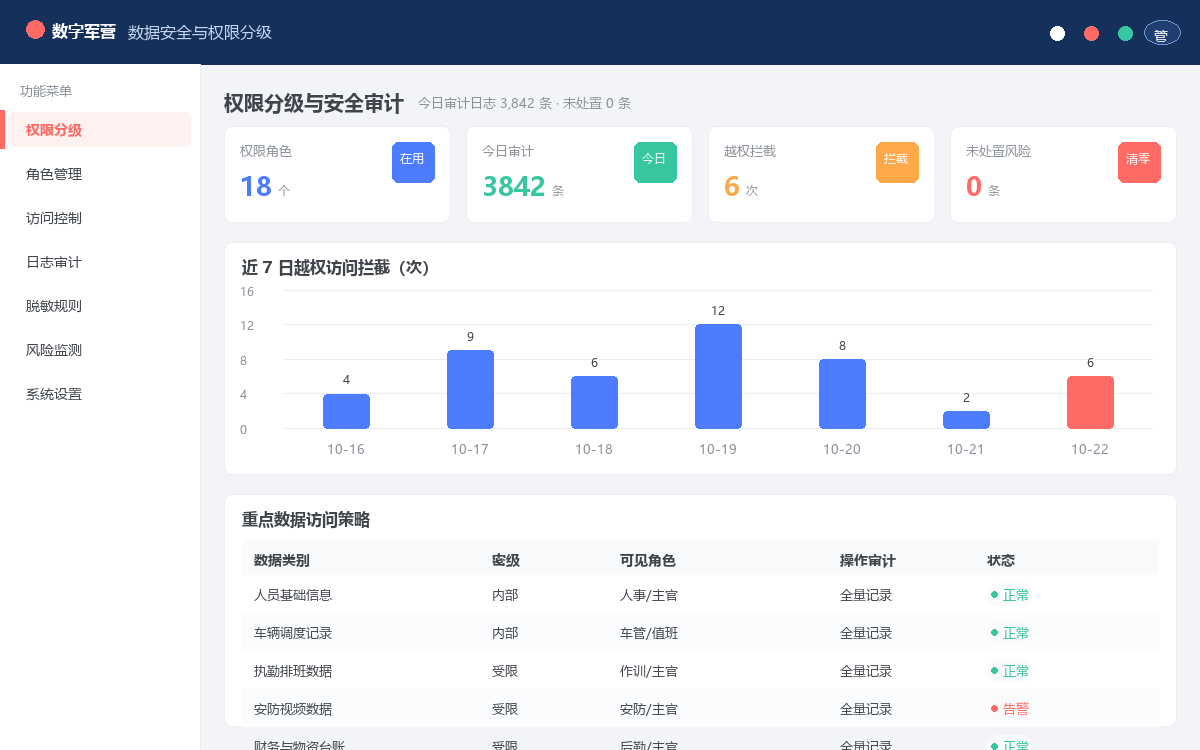Click the 数字军营 red logo circle
The width and height of the screenshot is (1200, 750).
[x=35, y=30]
